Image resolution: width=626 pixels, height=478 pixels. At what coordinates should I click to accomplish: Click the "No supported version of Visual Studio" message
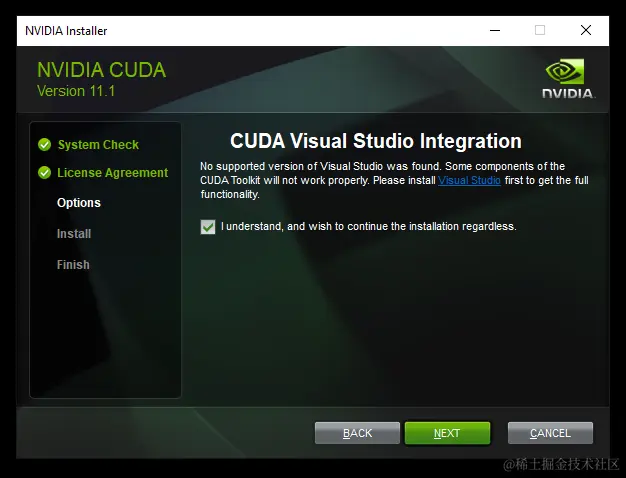pos(394,180)
